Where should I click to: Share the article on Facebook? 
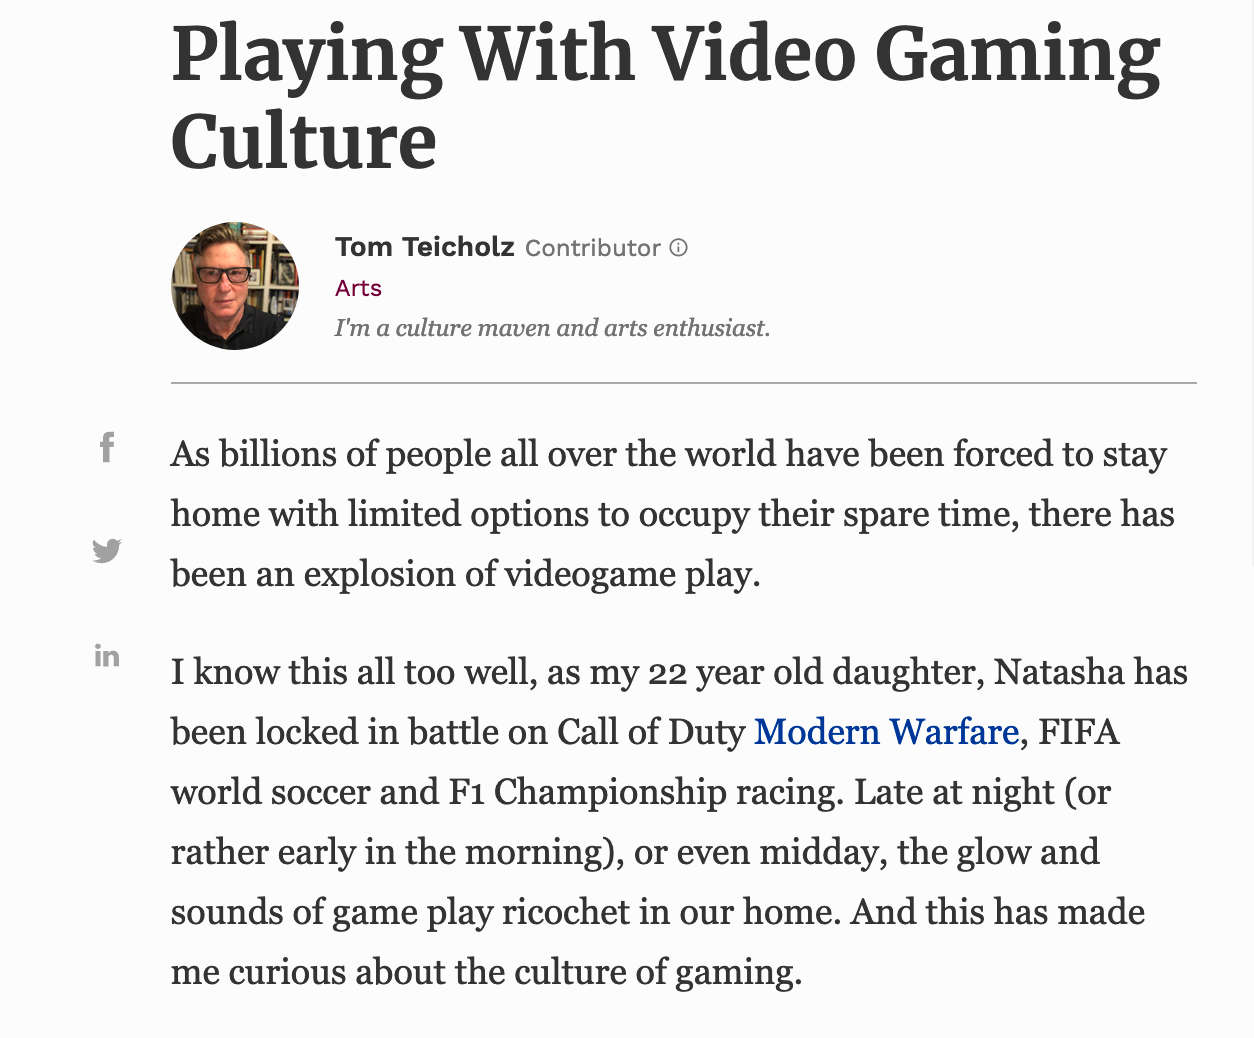[107, 447]
